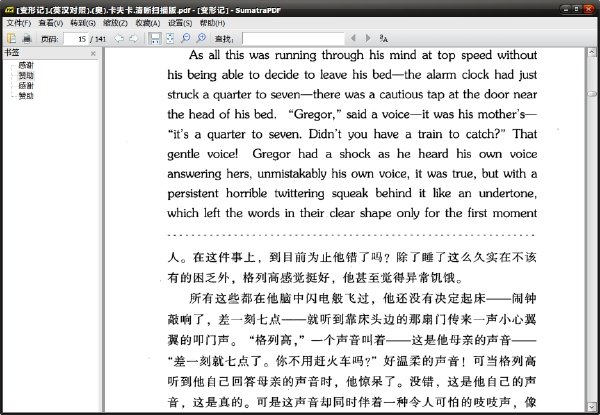The width and height of the screenshot is (600, 415).
Task: Click the 页码: label in toolbar
Action: [49, 39]
